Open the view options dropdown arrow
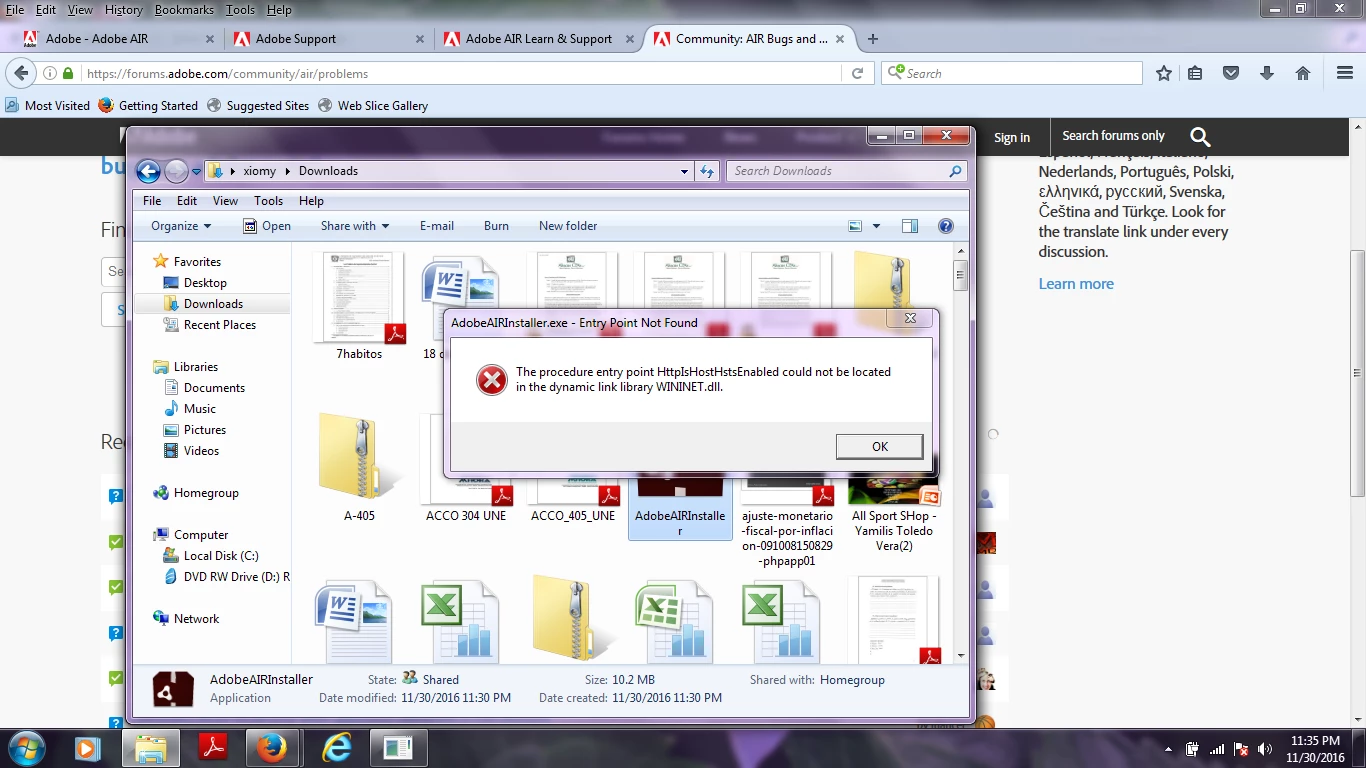Screen dimensions: 1366x768 point(876,226)
